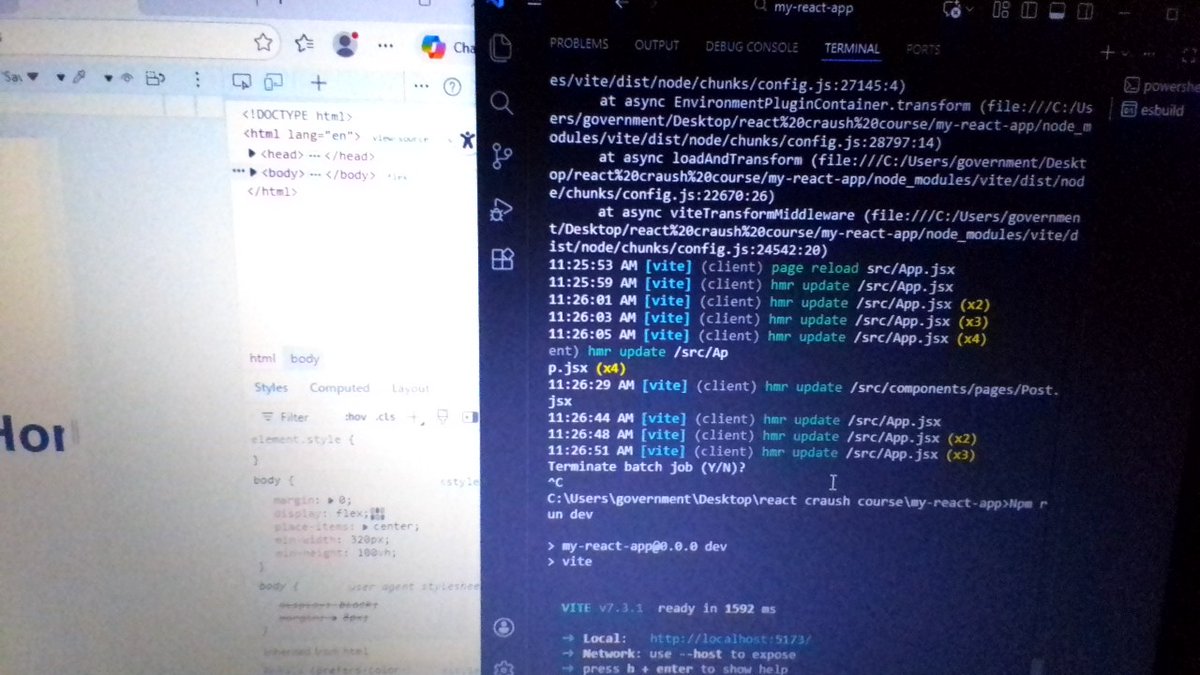Open the dropdown arrow beside Sa label
The height and width of the screenshot is (675, 1200).
coord(32,77)
